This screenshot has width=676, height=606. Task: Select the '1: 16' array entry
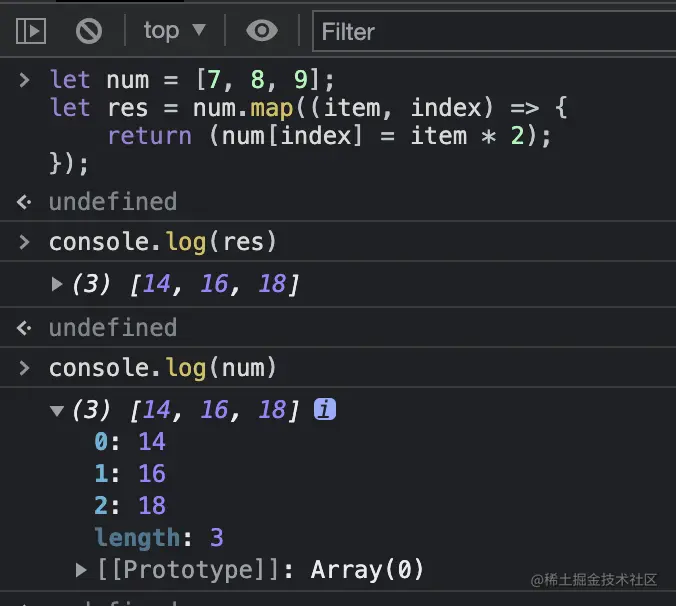[x=130, y=474]
